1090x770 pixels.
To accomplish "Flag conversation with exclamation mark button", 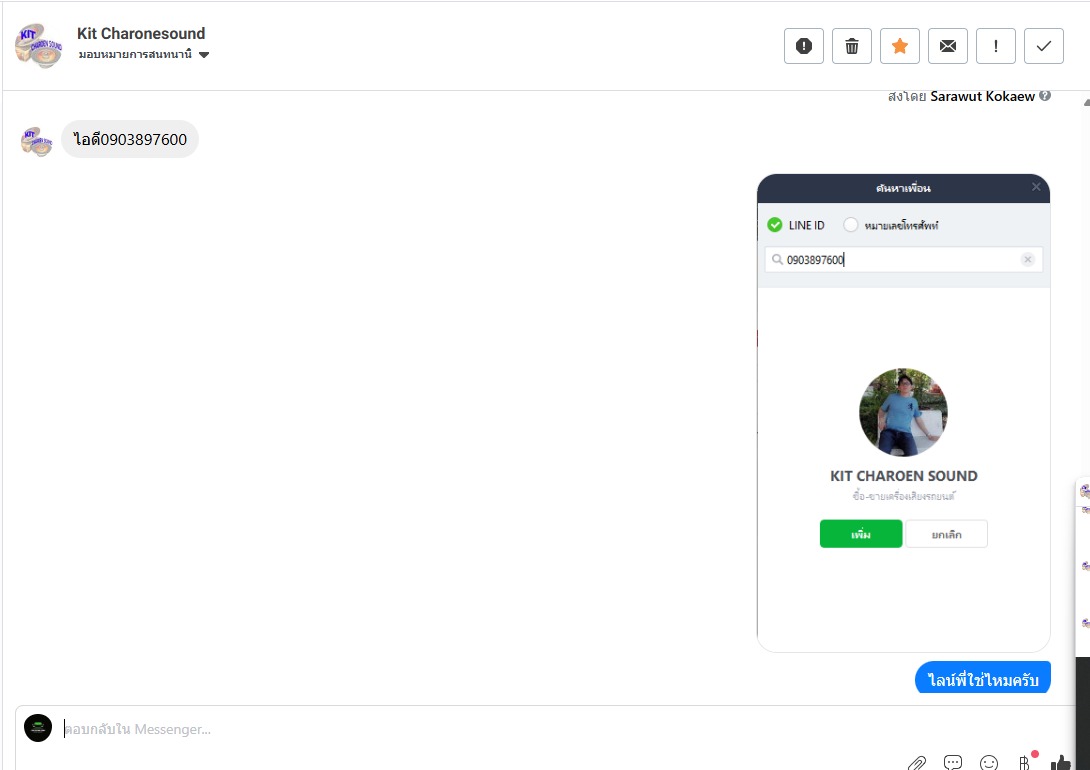I will pyautogui.click(x=995, y=46).
